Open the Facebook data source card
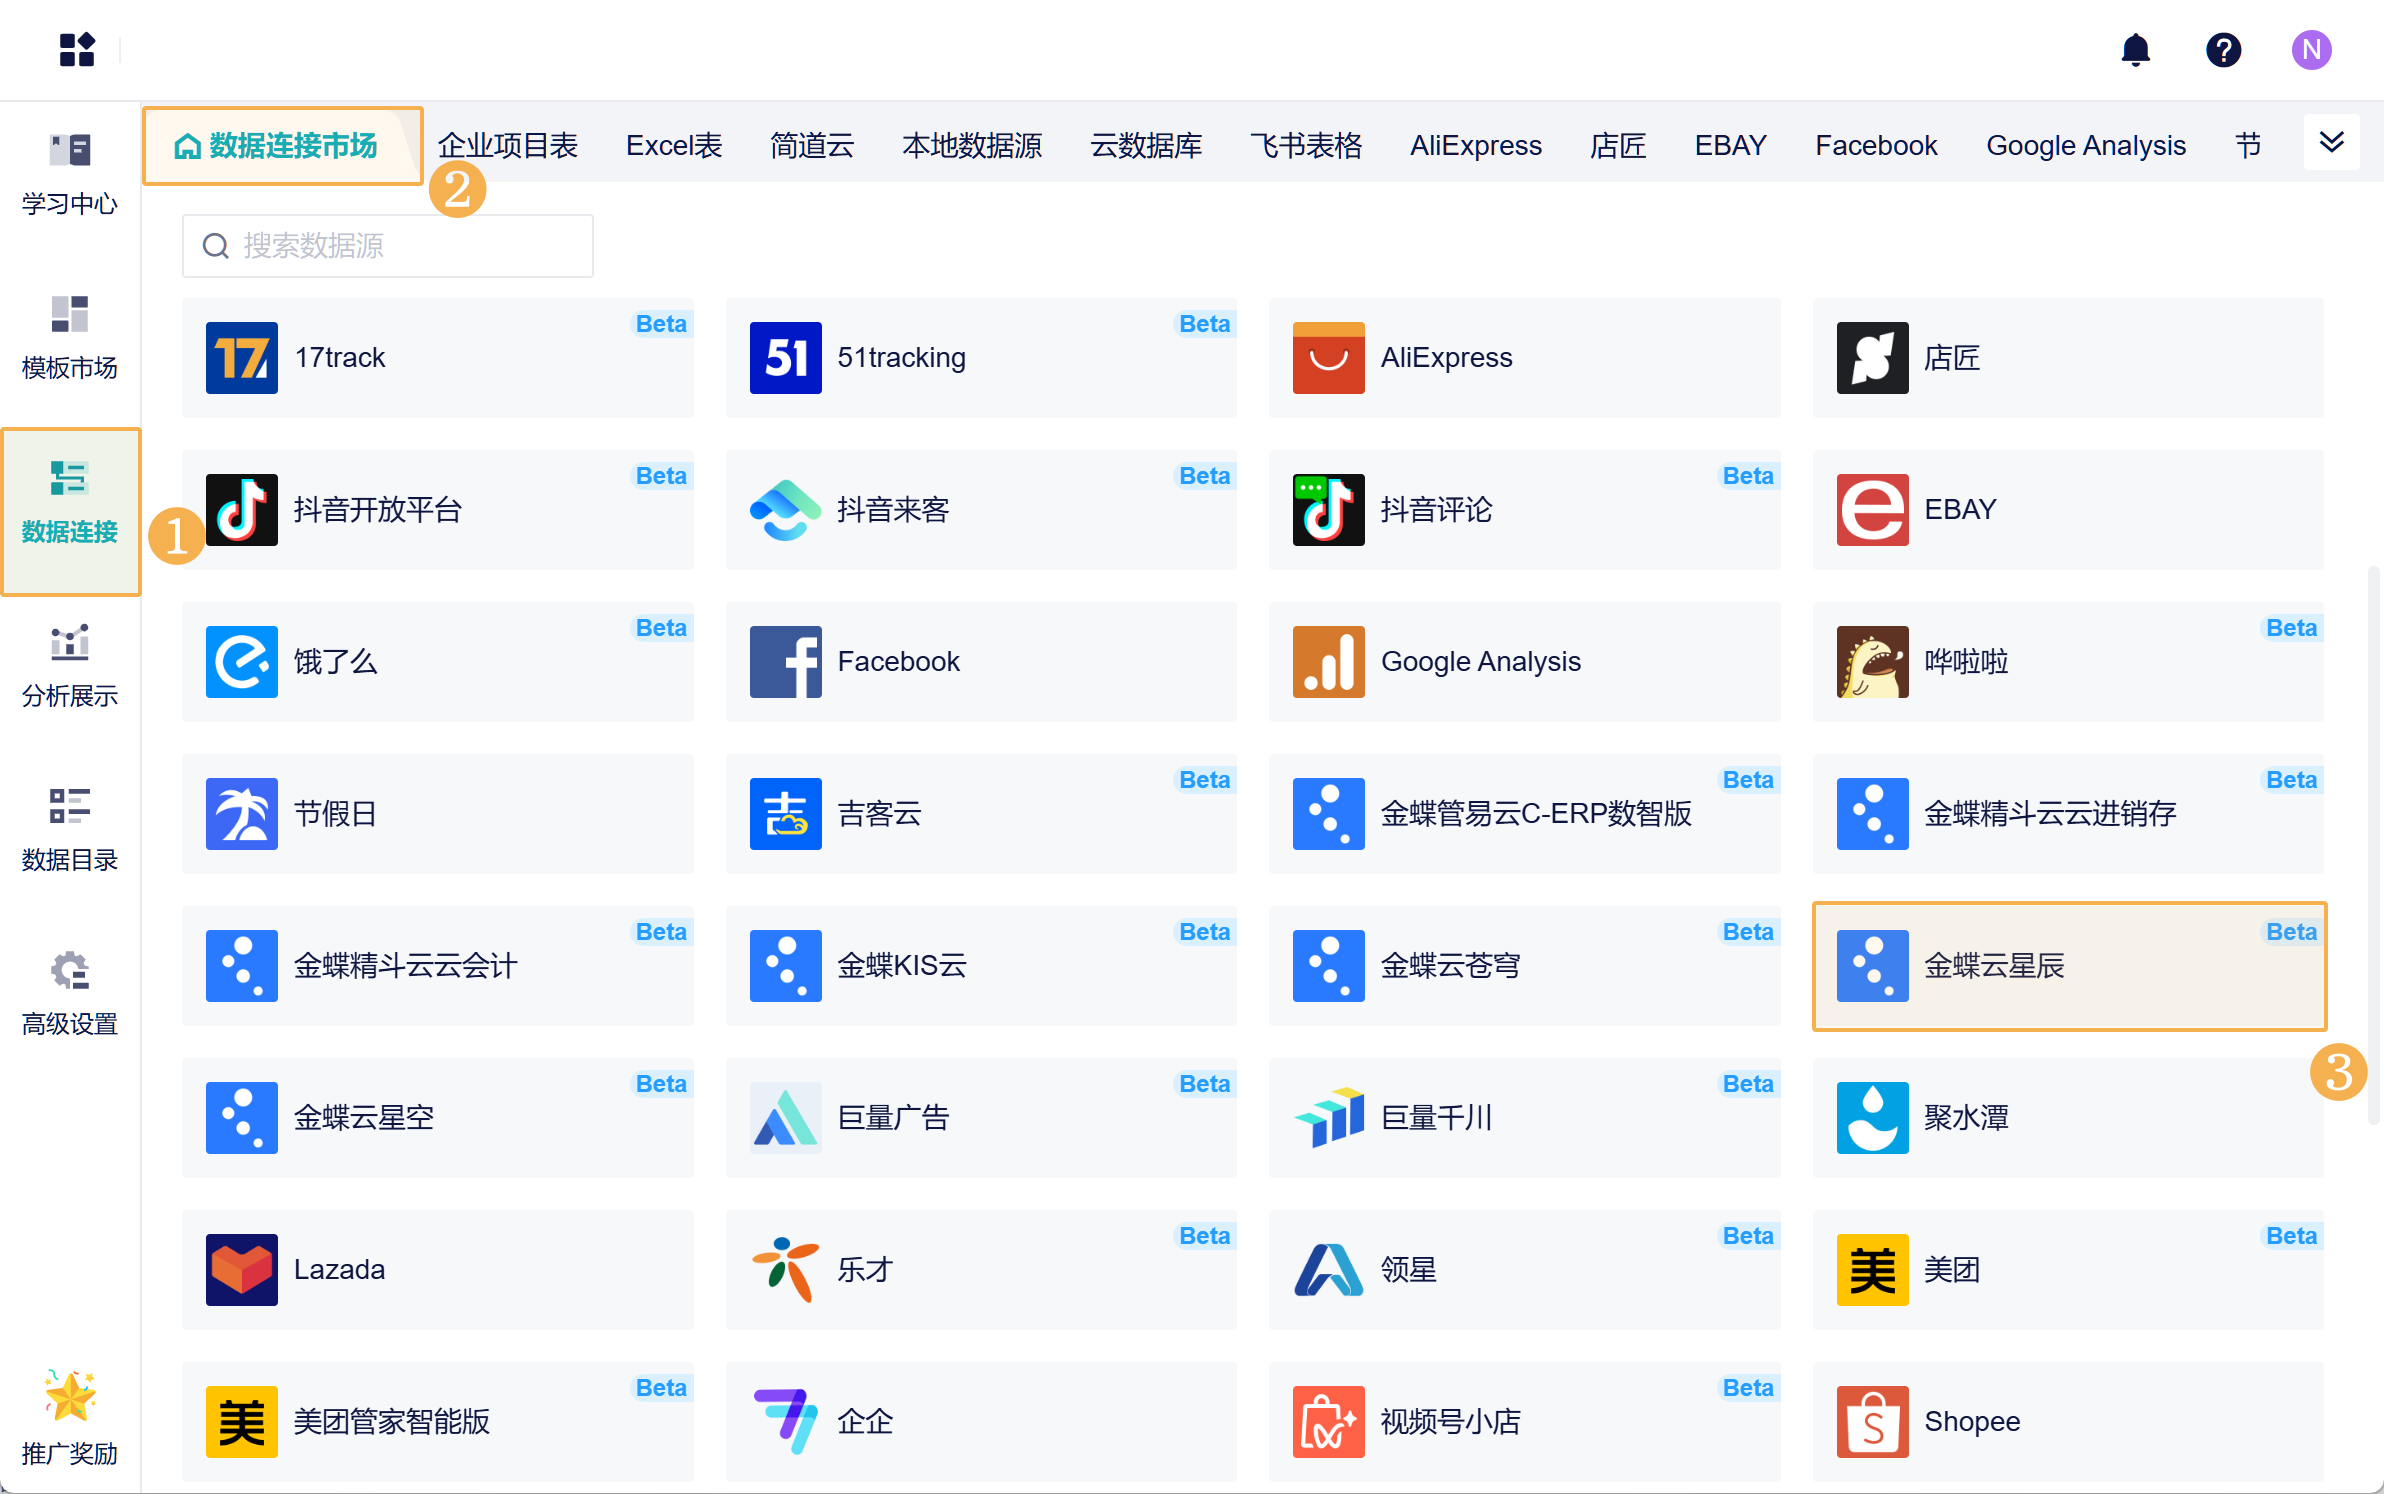Viewport: 2384px width, 1494px height. point(980,662)
